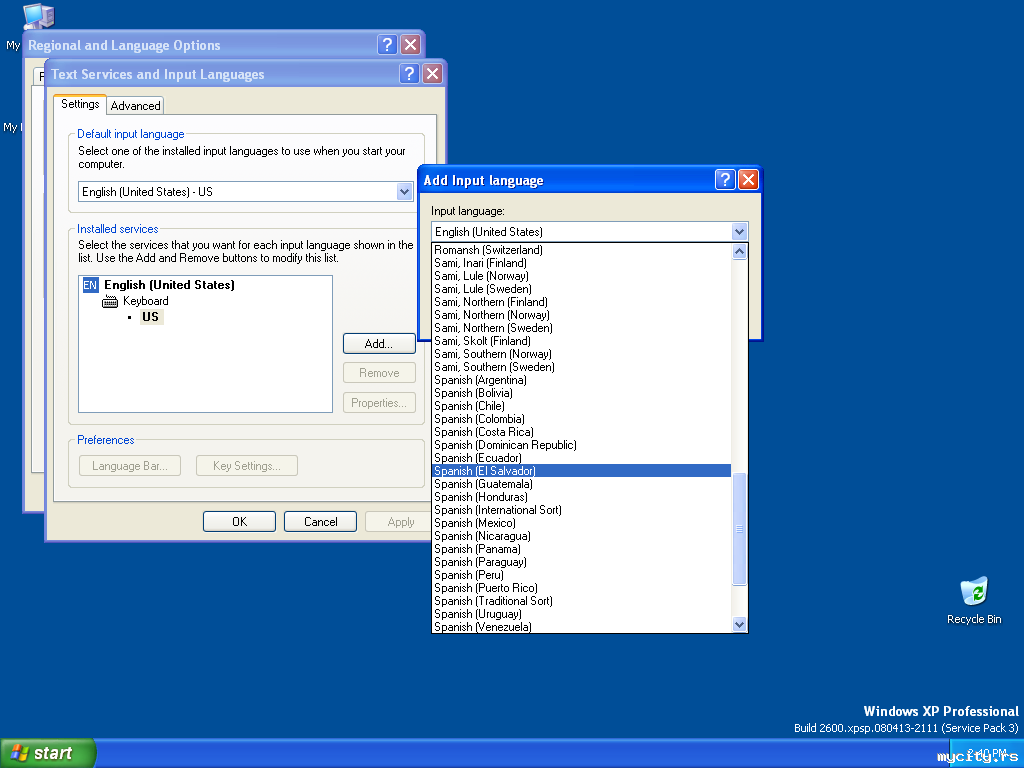The height and width of the screenshot is (768, 1024).
Task: Click OK in Text Services window
Action: click(x=239, y=521)
